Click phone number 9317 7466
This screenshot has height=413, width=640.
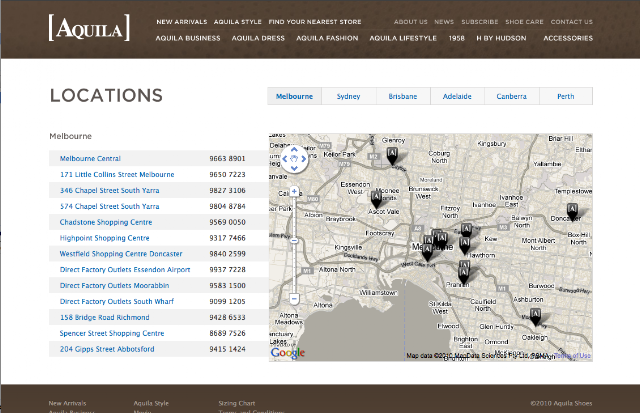pos(227,238)
